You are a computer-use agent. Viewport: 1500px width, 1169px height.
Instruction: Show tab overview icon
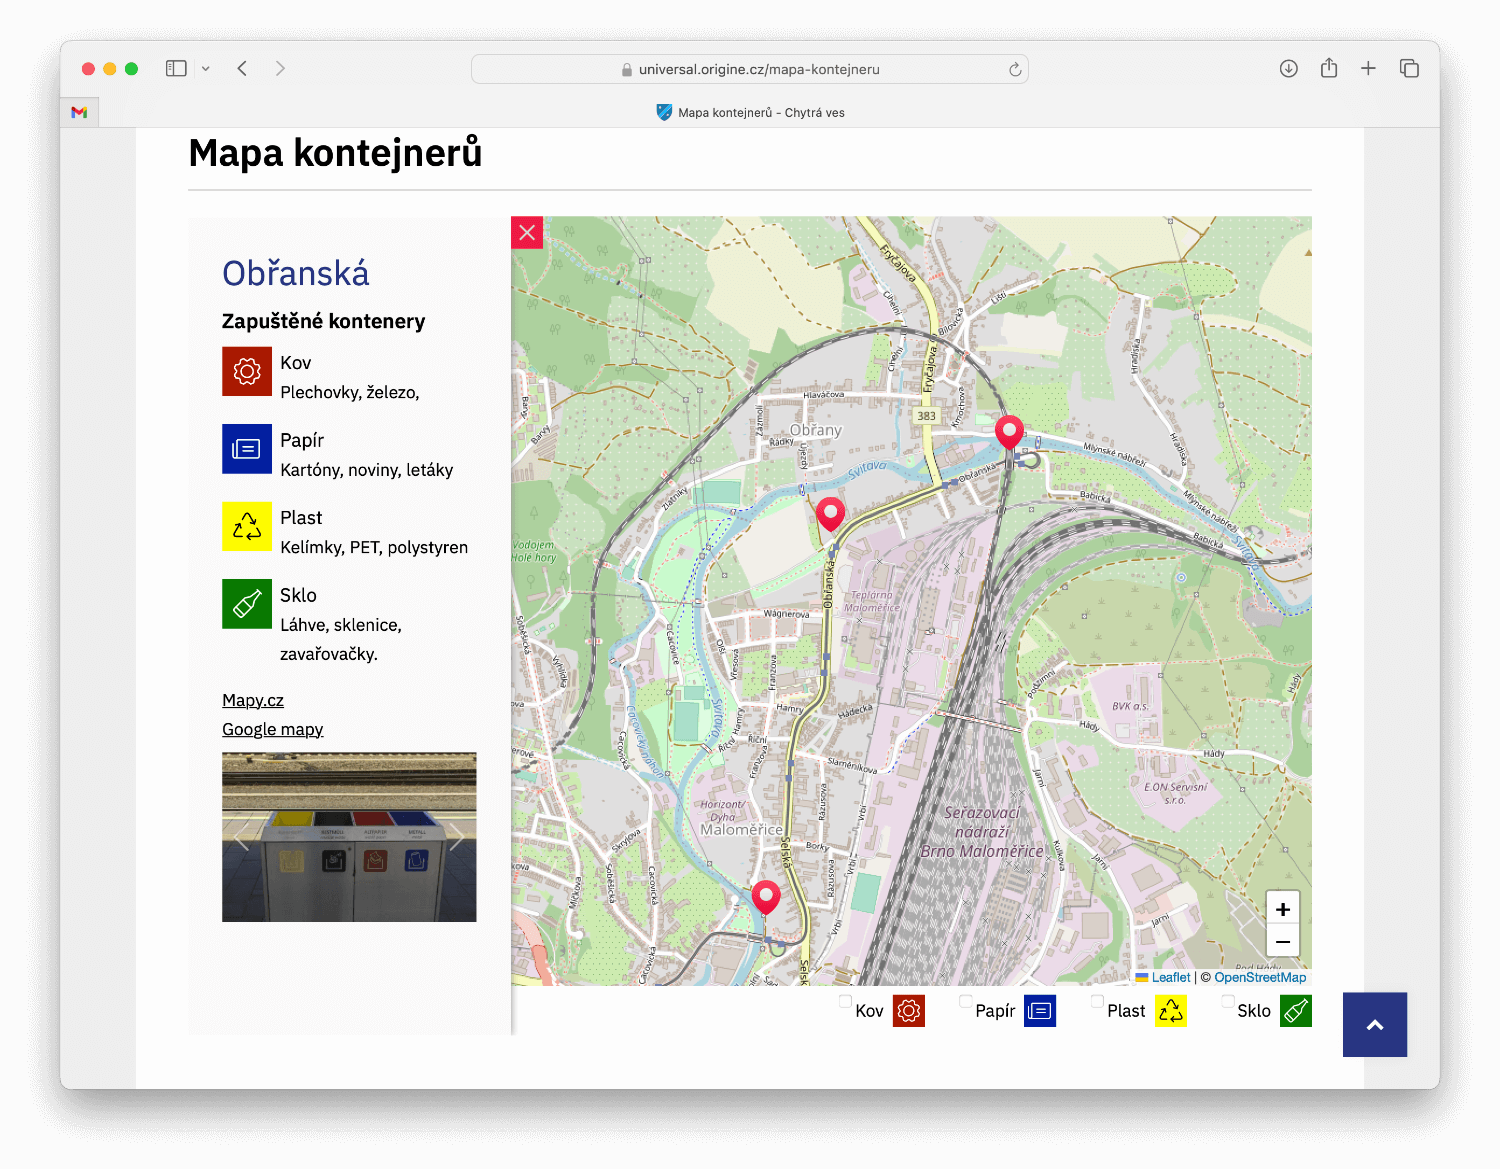point(1409,68)
